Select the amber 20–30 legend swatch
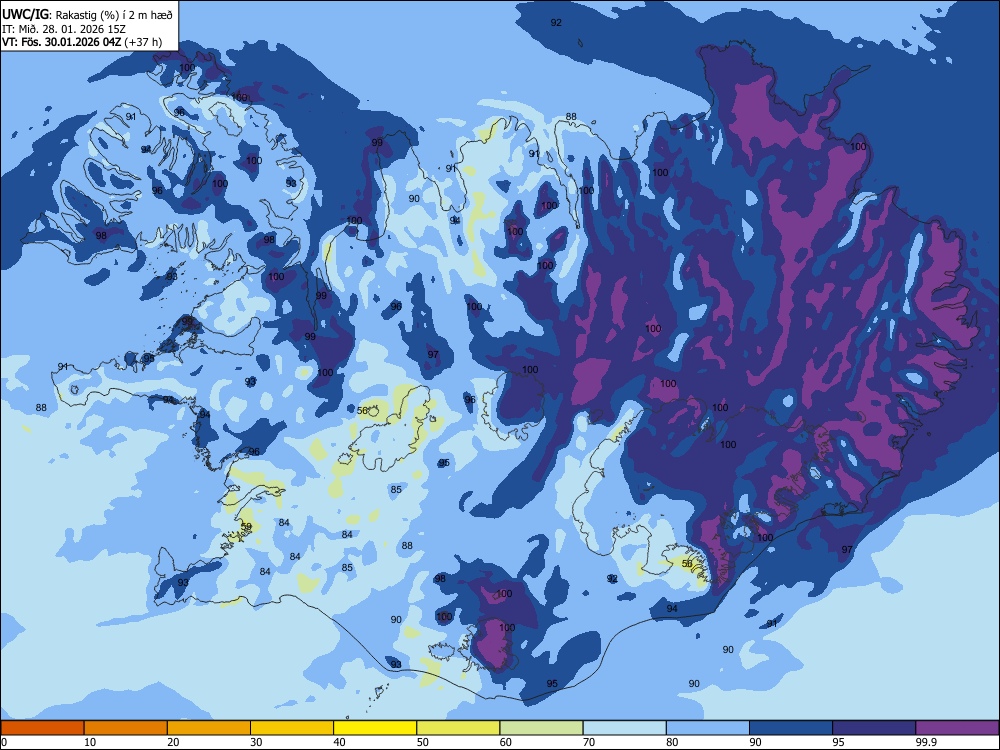 [x=209, y=728]
